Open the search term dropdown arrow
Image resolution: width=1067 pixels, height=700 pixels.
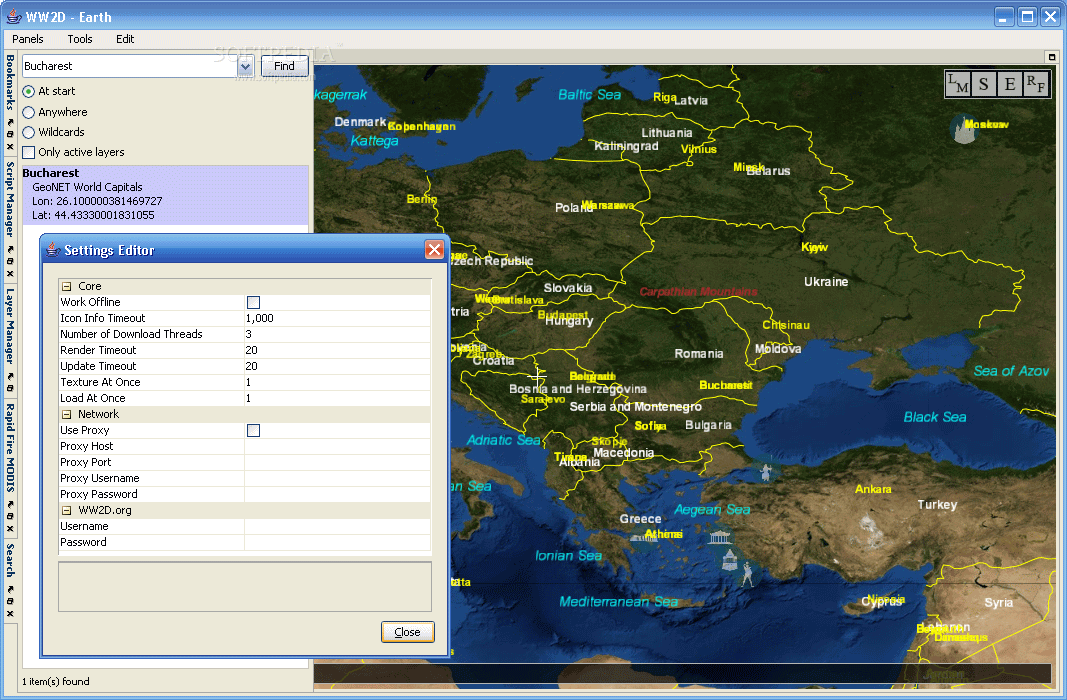[x=246, y=66]
